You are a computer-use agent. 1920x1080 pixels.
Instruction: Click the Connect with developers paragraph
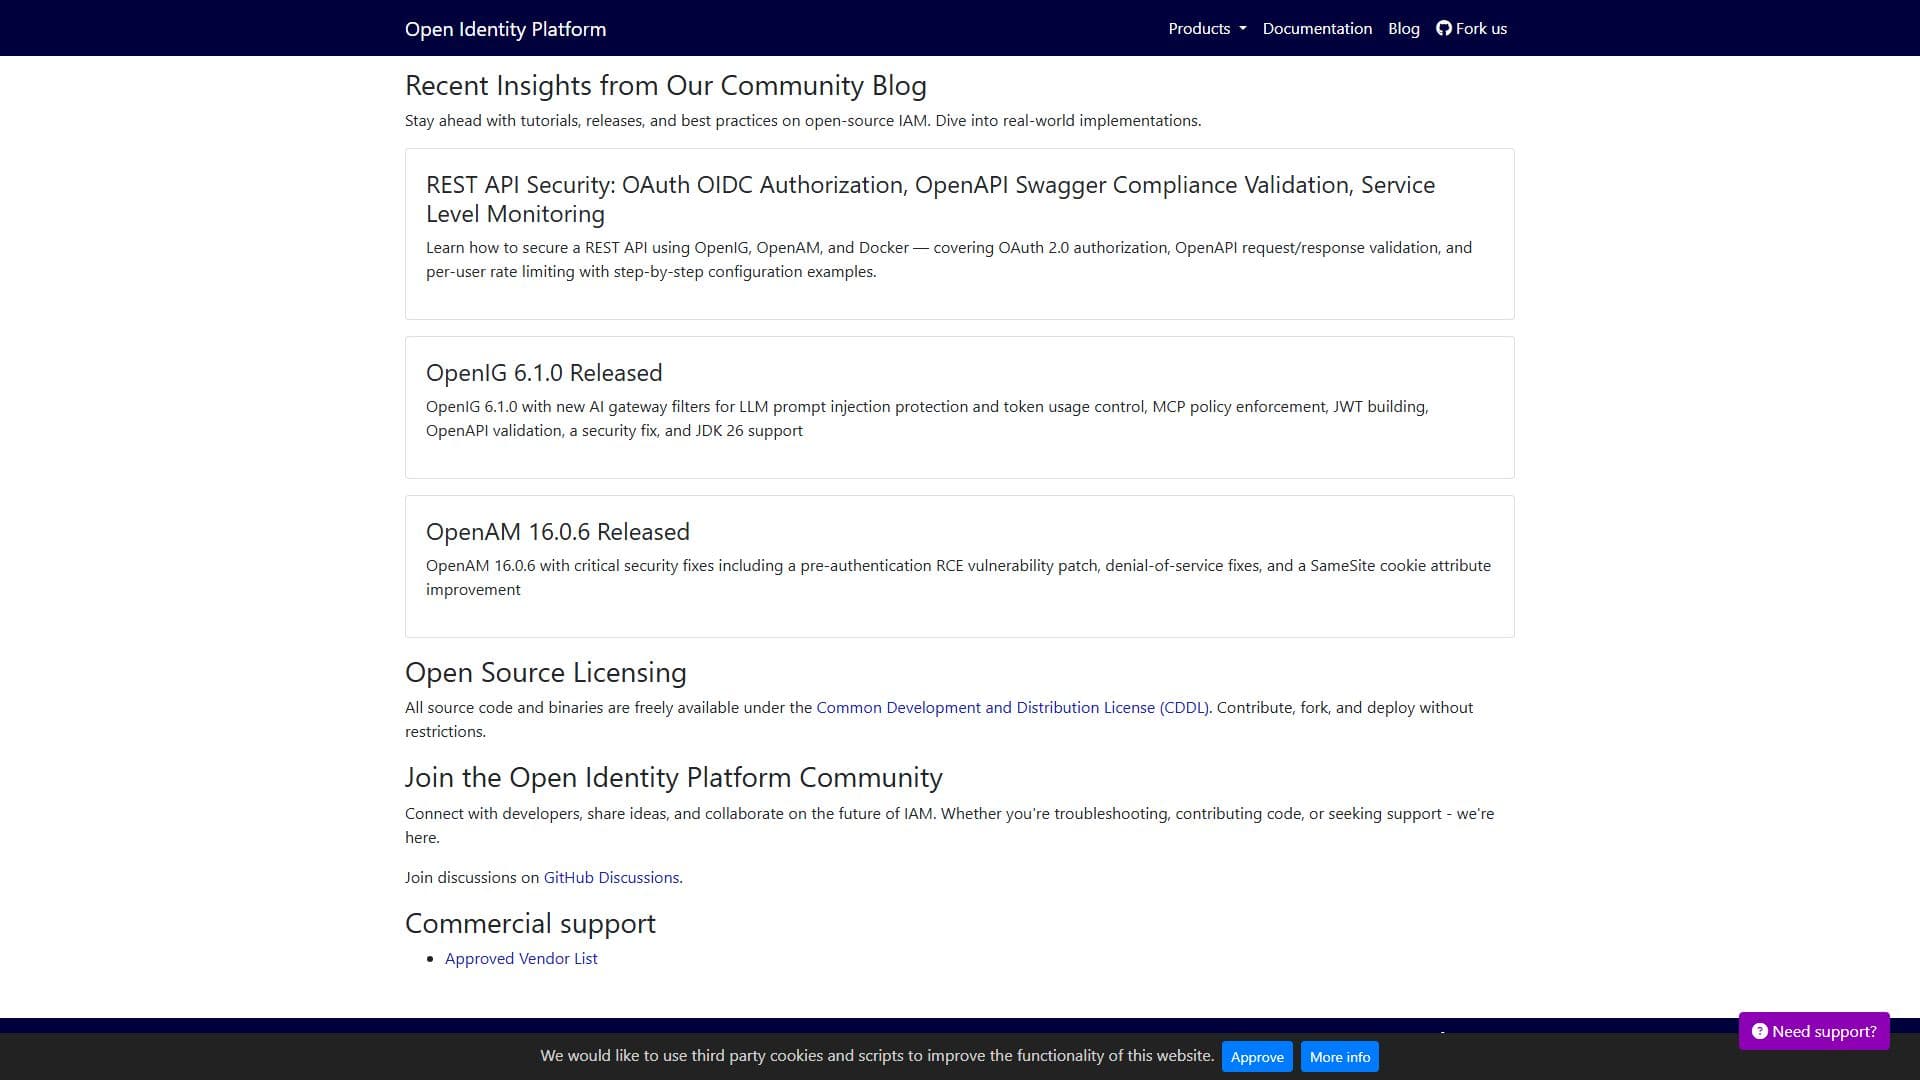[949, 825]
